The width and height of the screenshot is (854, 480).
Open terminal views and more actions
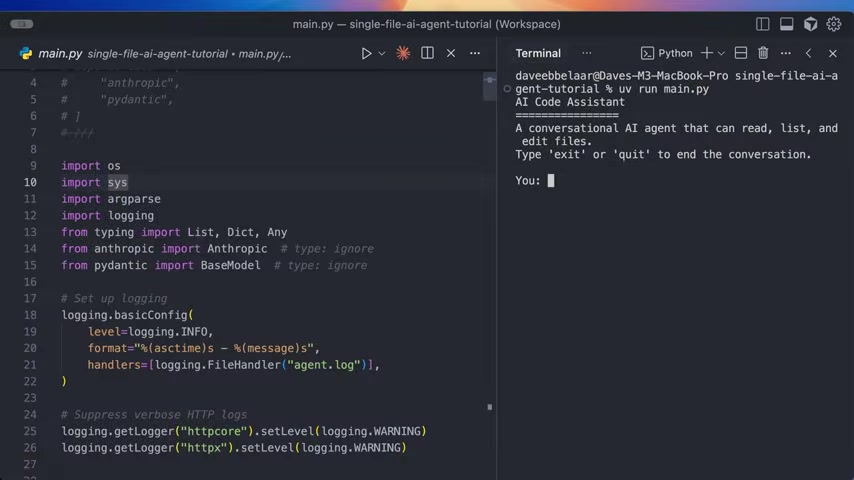pyautogui.click(x=785, y=53)
